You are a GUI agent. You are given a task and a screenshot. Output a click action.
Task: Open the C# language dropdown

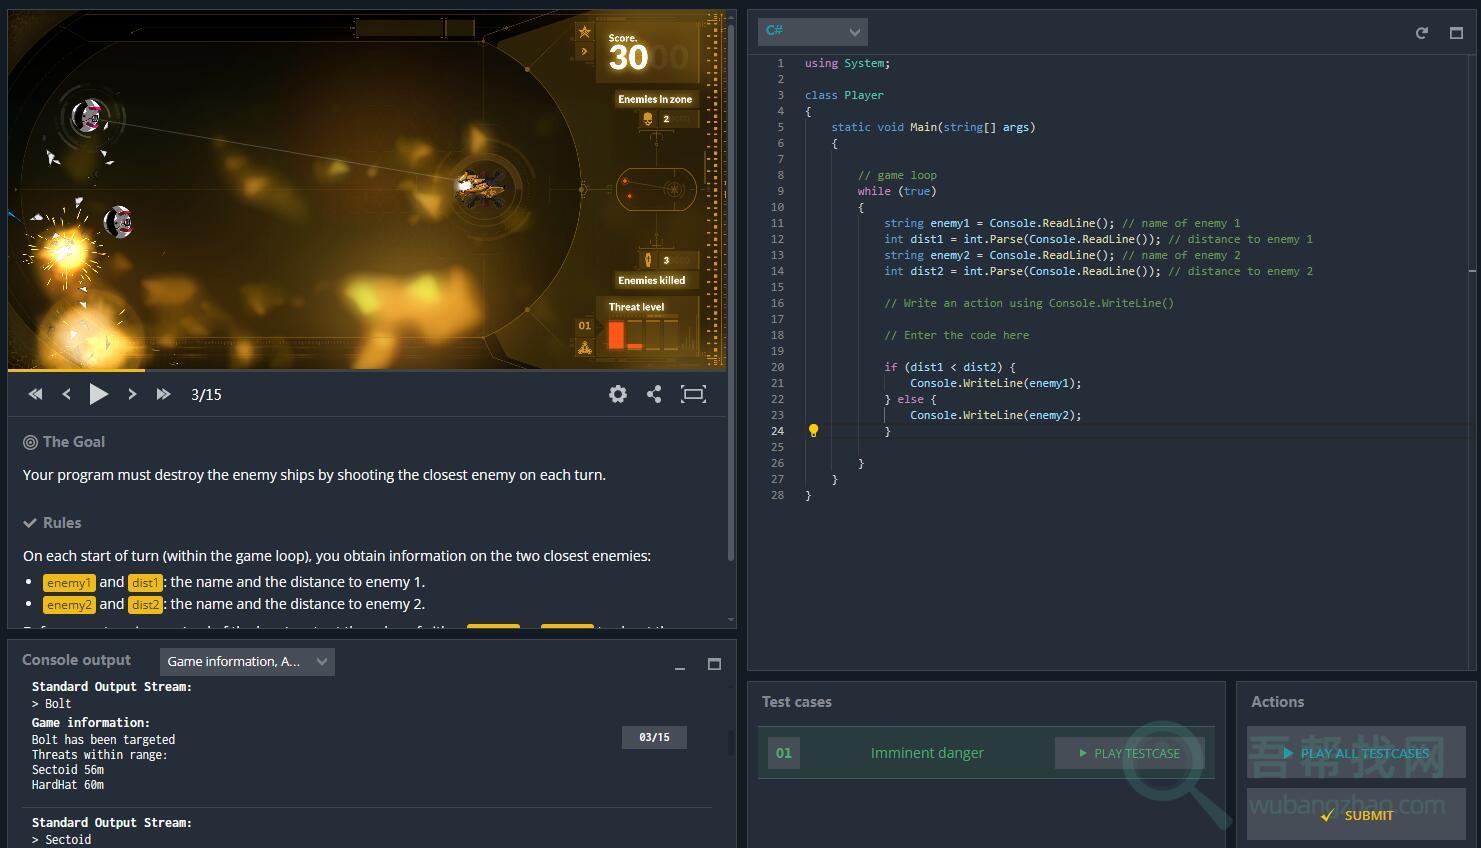tap(812, 31)
